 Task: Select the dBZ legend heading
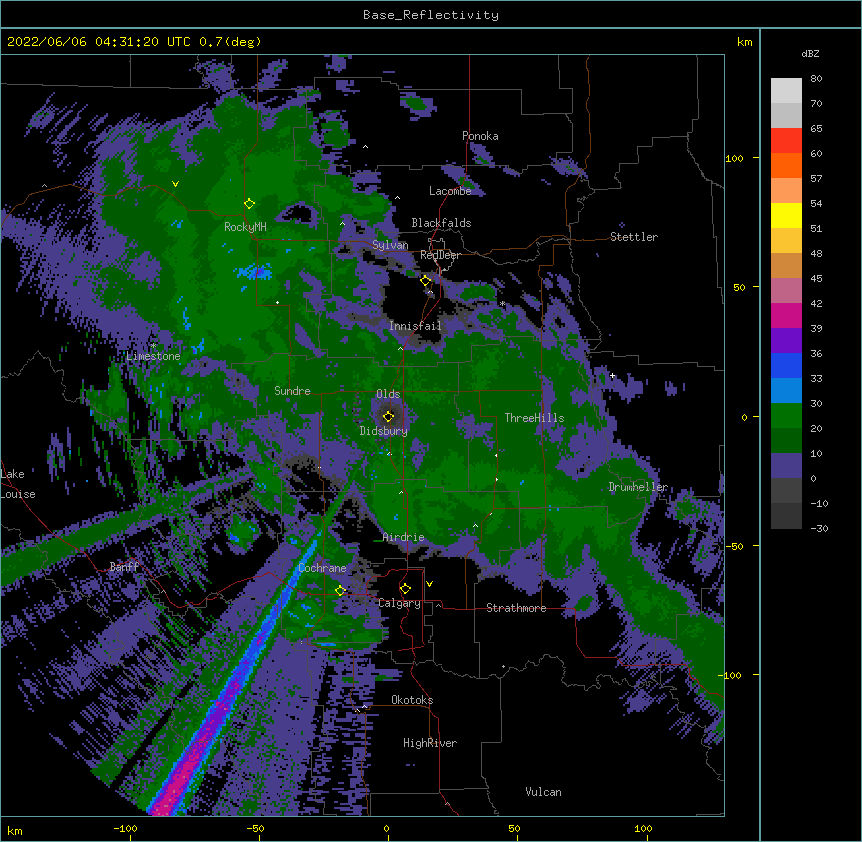click(810, 53)
